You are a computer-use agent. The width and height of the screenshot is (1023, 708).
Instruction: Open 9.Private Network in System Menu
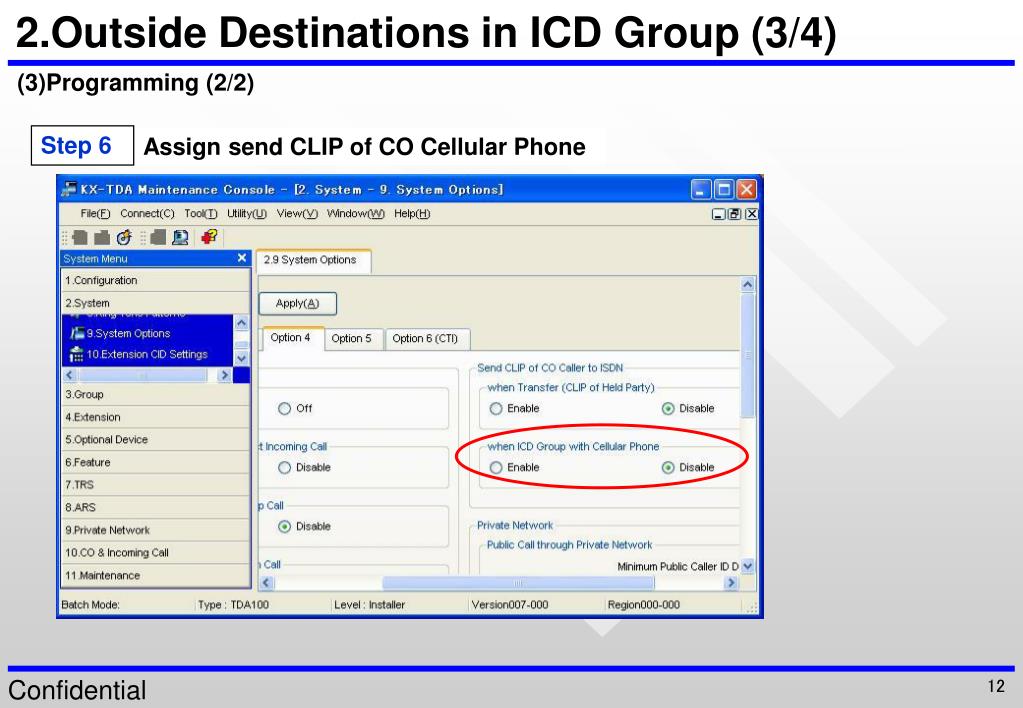coord(156,530)
